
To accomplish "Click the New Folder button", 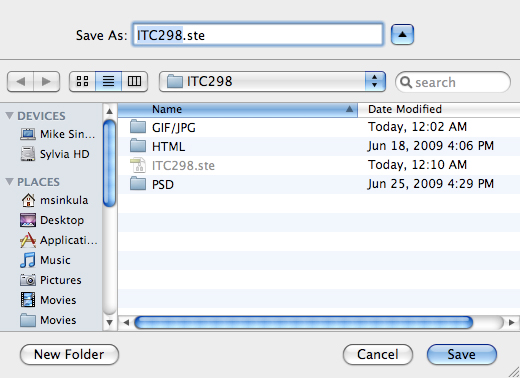I will click(69, 354).
